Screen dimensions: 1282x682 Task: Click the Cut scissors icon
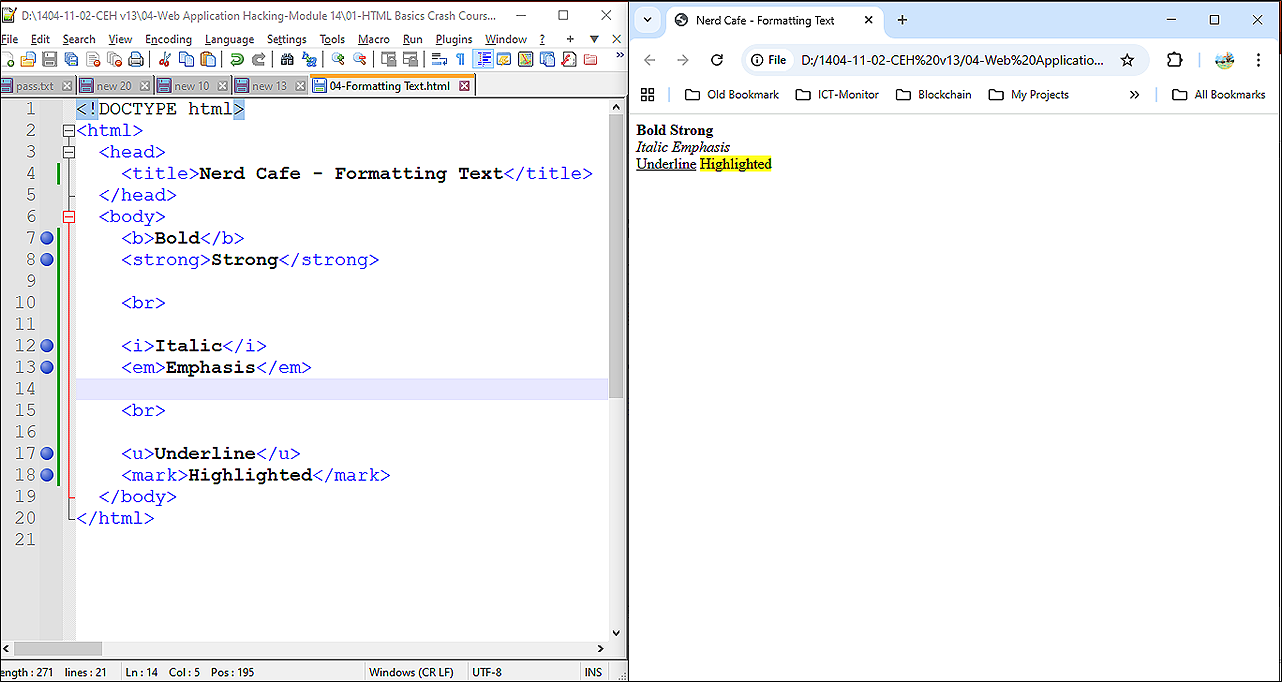coord(165,60)
